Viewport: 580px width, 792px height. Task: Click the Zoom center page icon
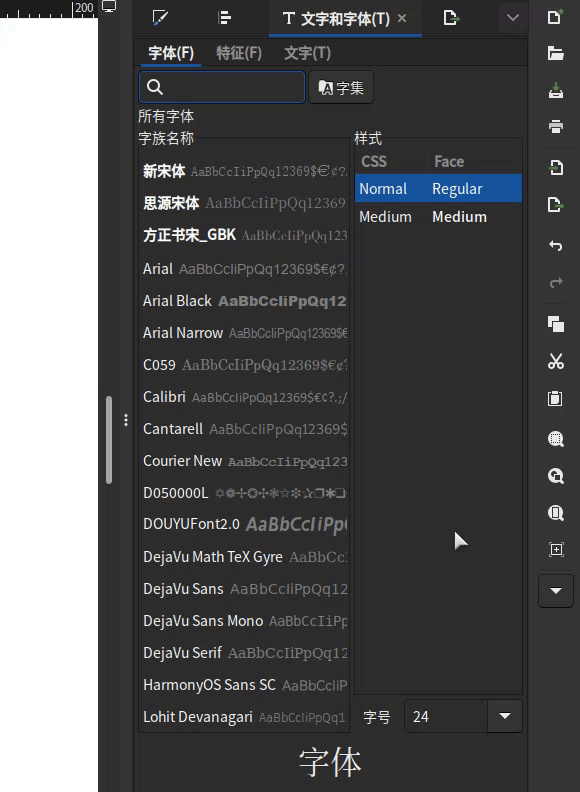(556, 550)
